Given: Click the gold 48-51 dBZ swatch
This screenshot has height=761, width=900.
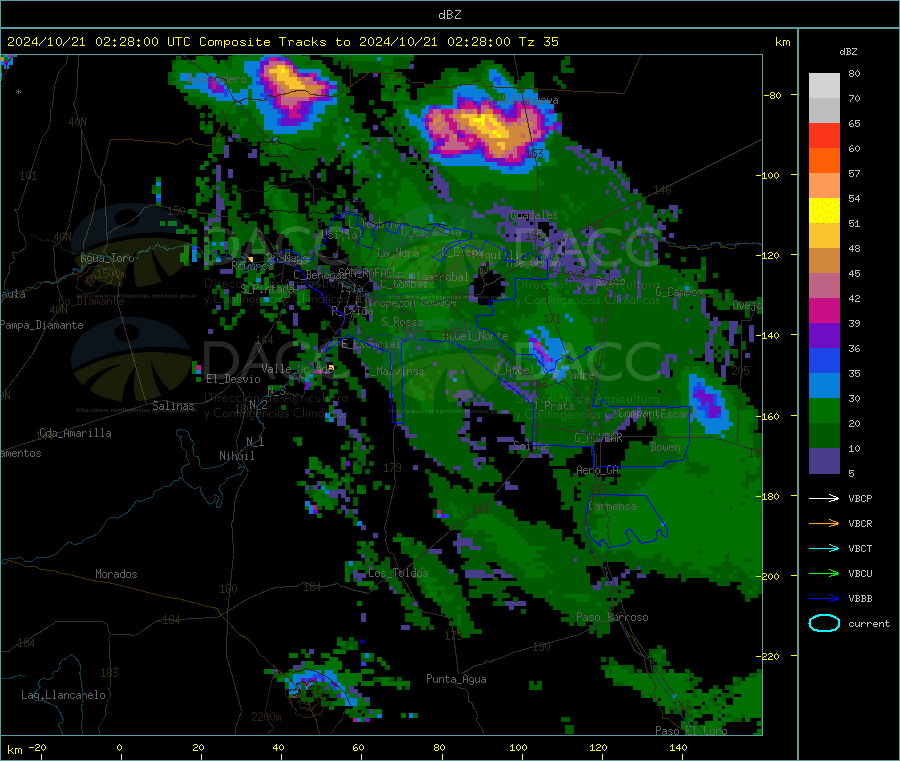Looking at the screenshot, I should (x=824, y=236).
